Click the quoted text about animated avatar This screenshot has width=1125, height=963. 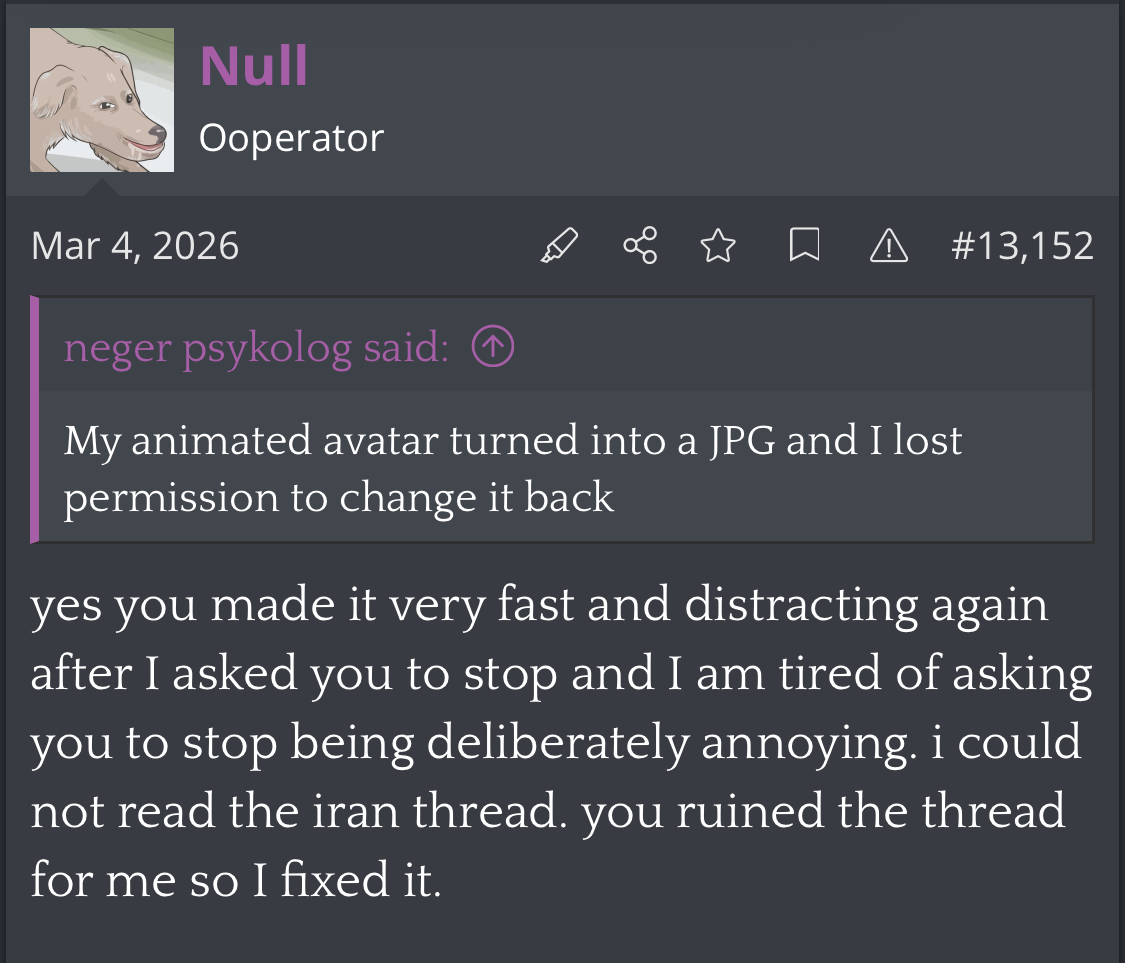click(x=513, y=469)
